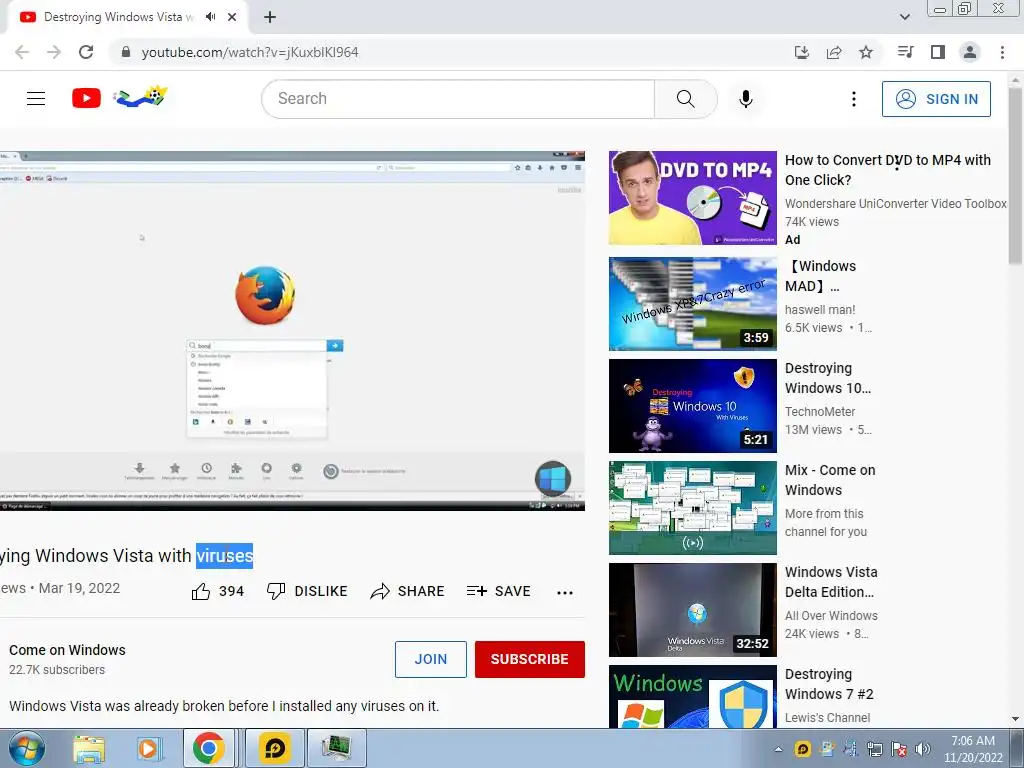
Task: Subscribe to Come on Windows
Action: point(530,660)
